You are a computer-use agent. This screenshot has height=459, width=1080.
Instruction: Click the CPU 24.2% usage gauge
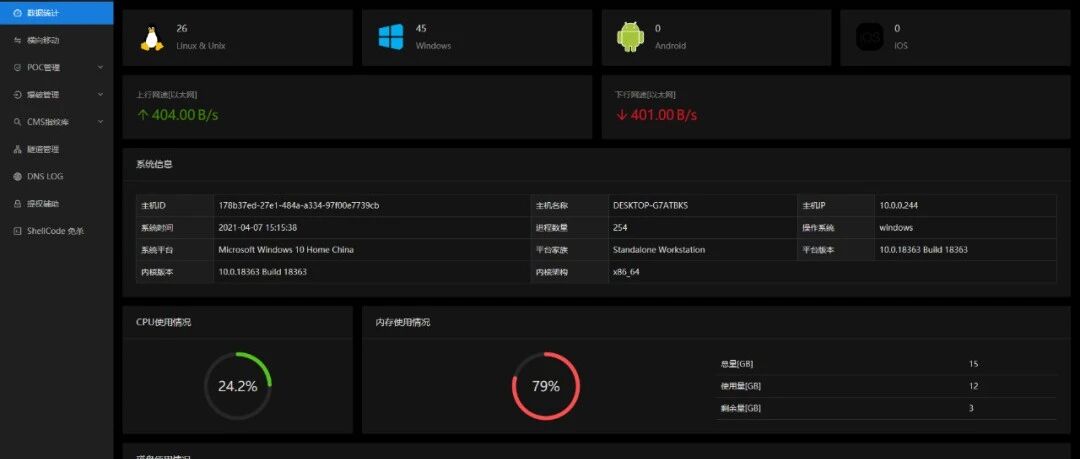point(238,386)
